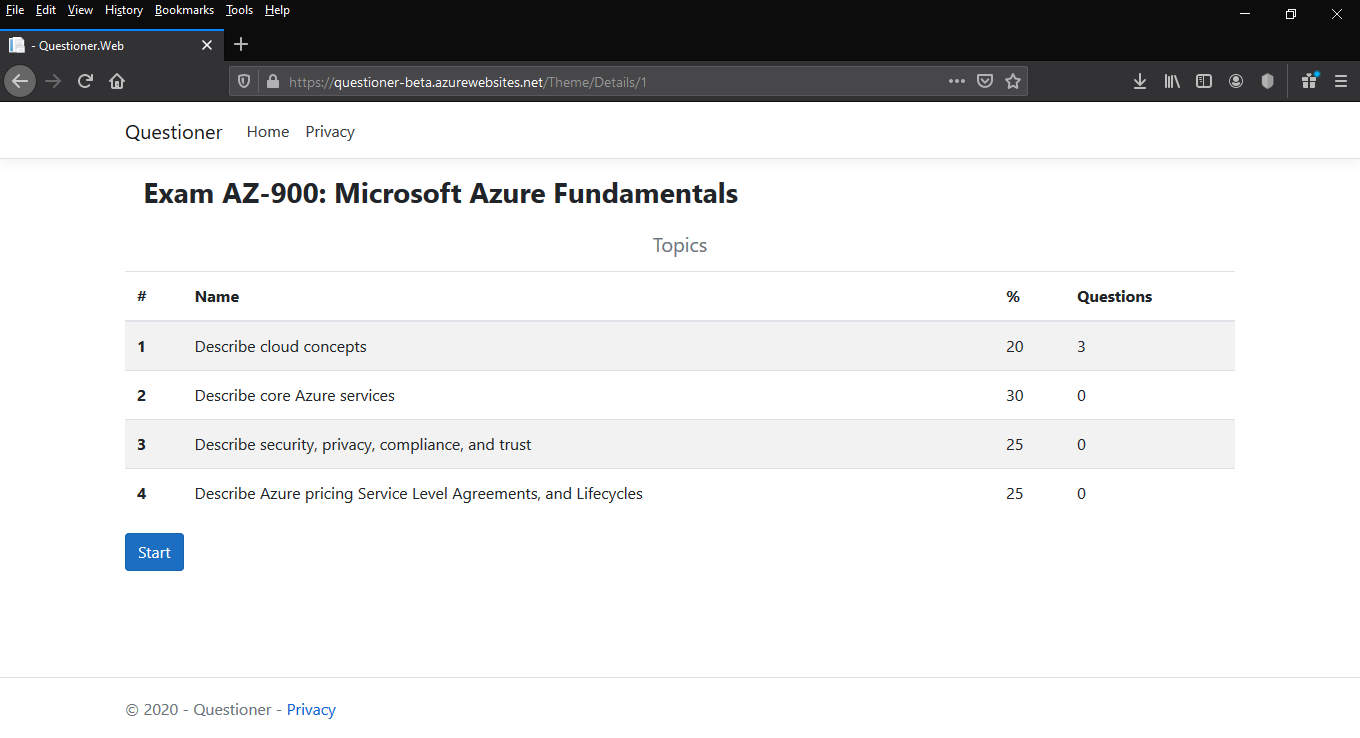Open the Firefox account icon

coord(1236,81)
